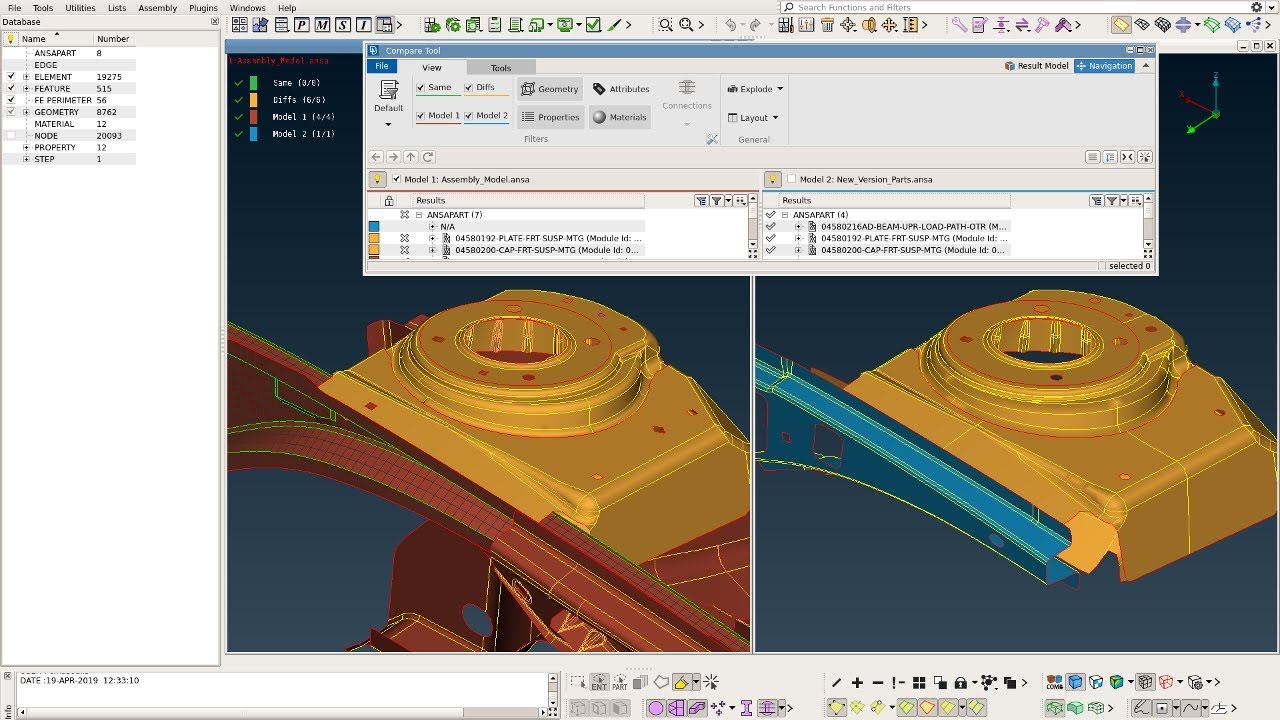
Task: Expand the FEATURE tree item
Action: (x=26, y=89)
